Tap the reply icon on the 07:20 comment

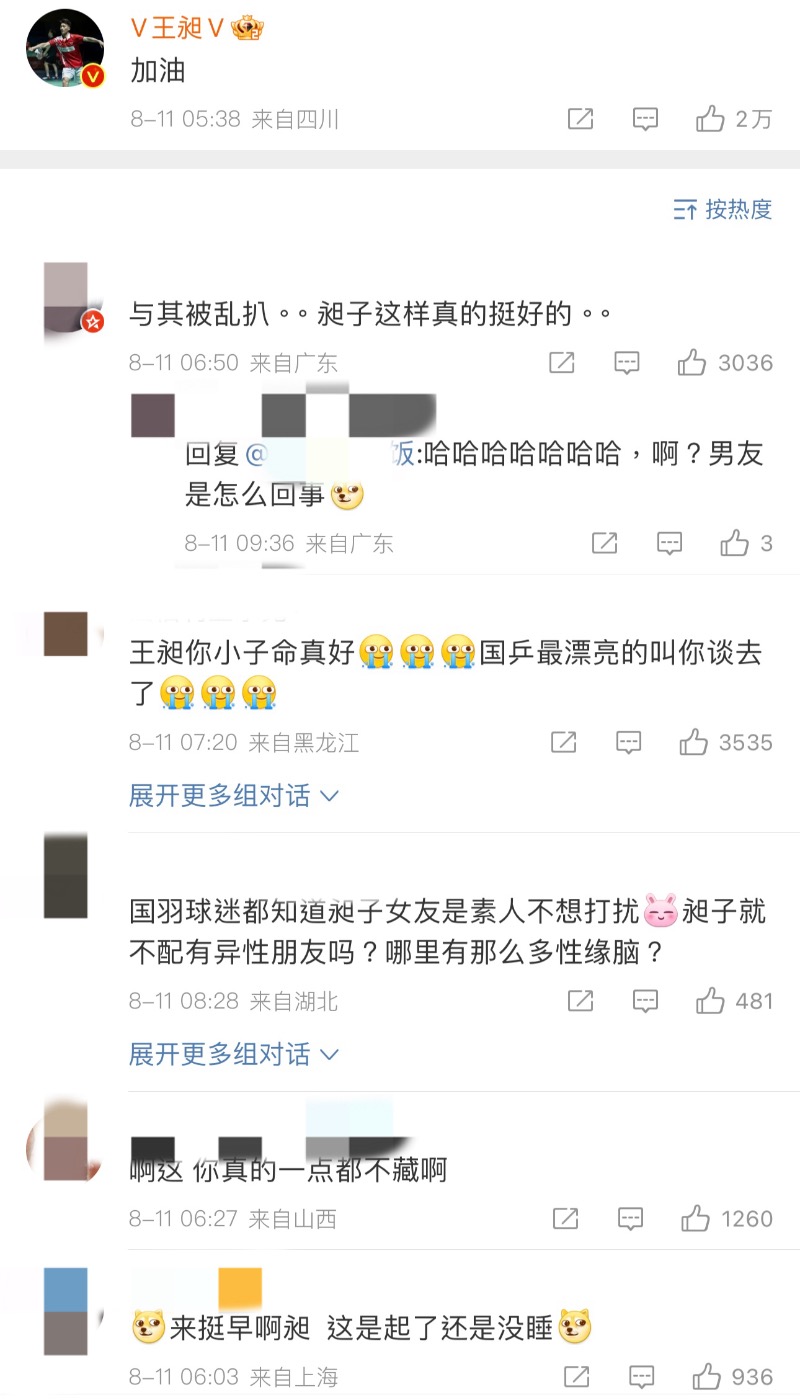[x=628, y=742]
